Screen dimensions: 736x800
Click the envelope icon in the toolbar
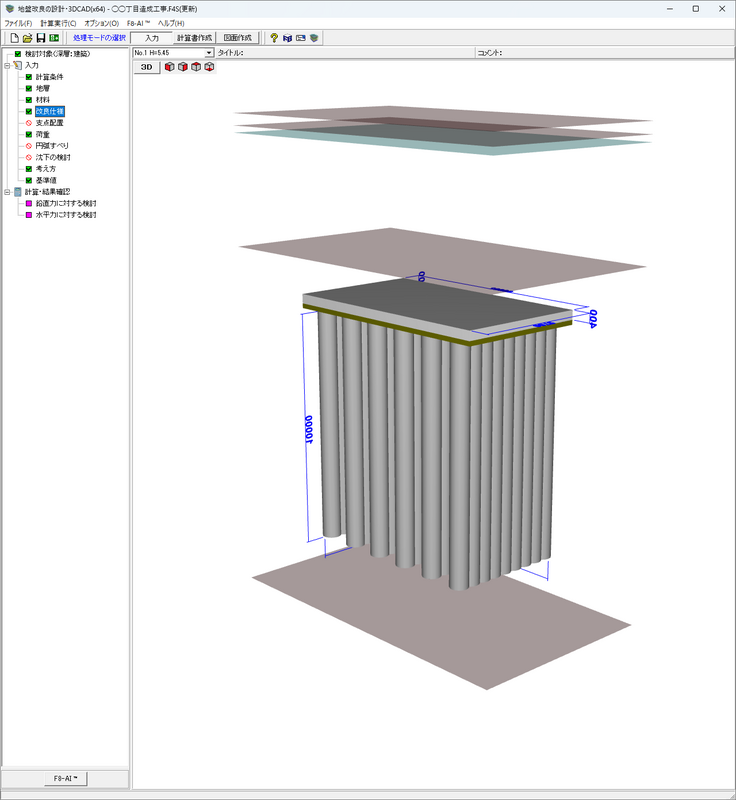300,38
